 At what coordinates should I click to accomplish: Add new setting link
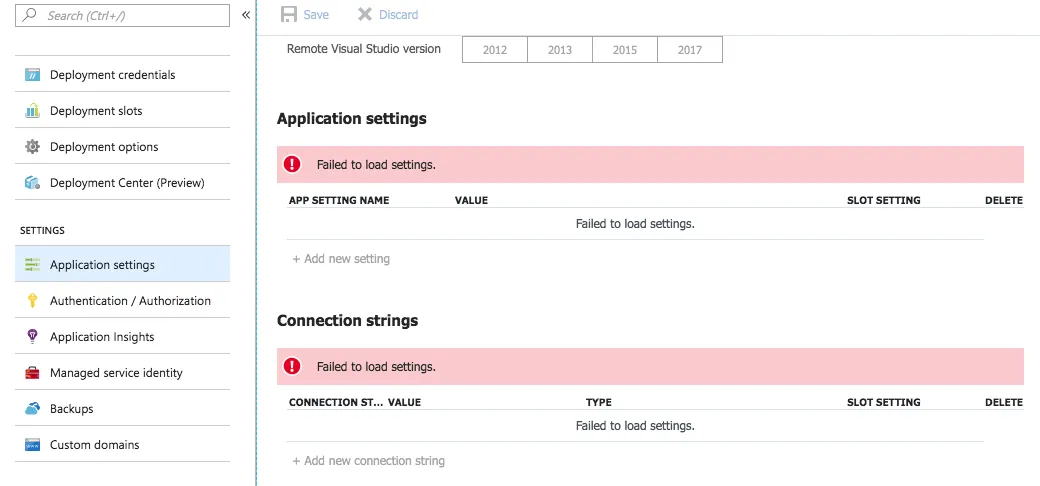(341, 259)
